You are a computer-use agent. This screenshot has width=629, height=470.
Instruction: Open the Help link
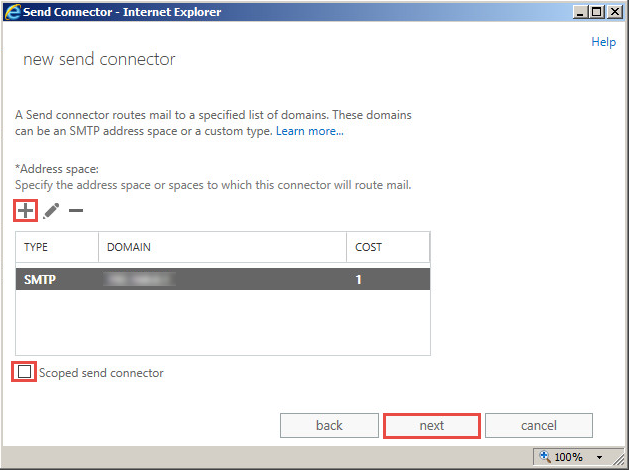click(603, 42)
